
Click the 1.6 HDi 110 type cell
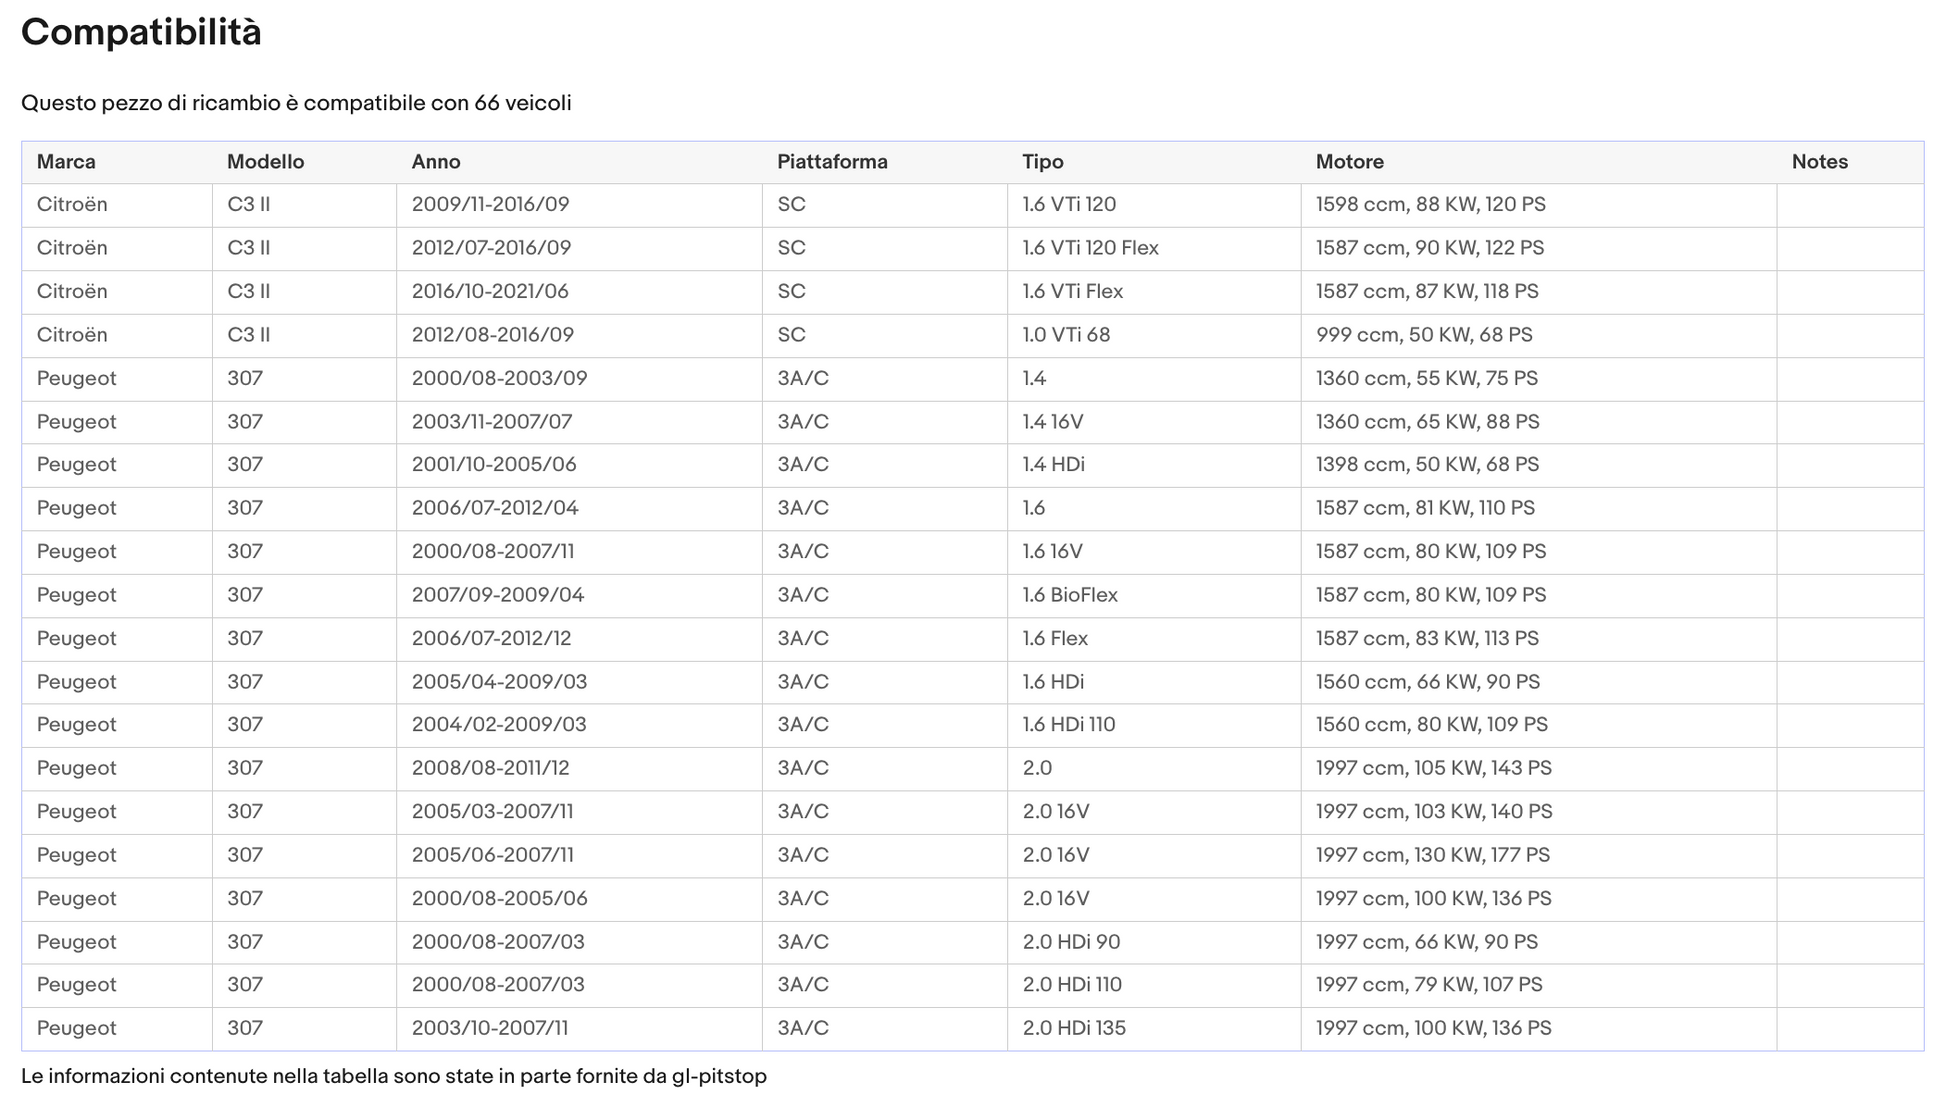coord(1154,725)
